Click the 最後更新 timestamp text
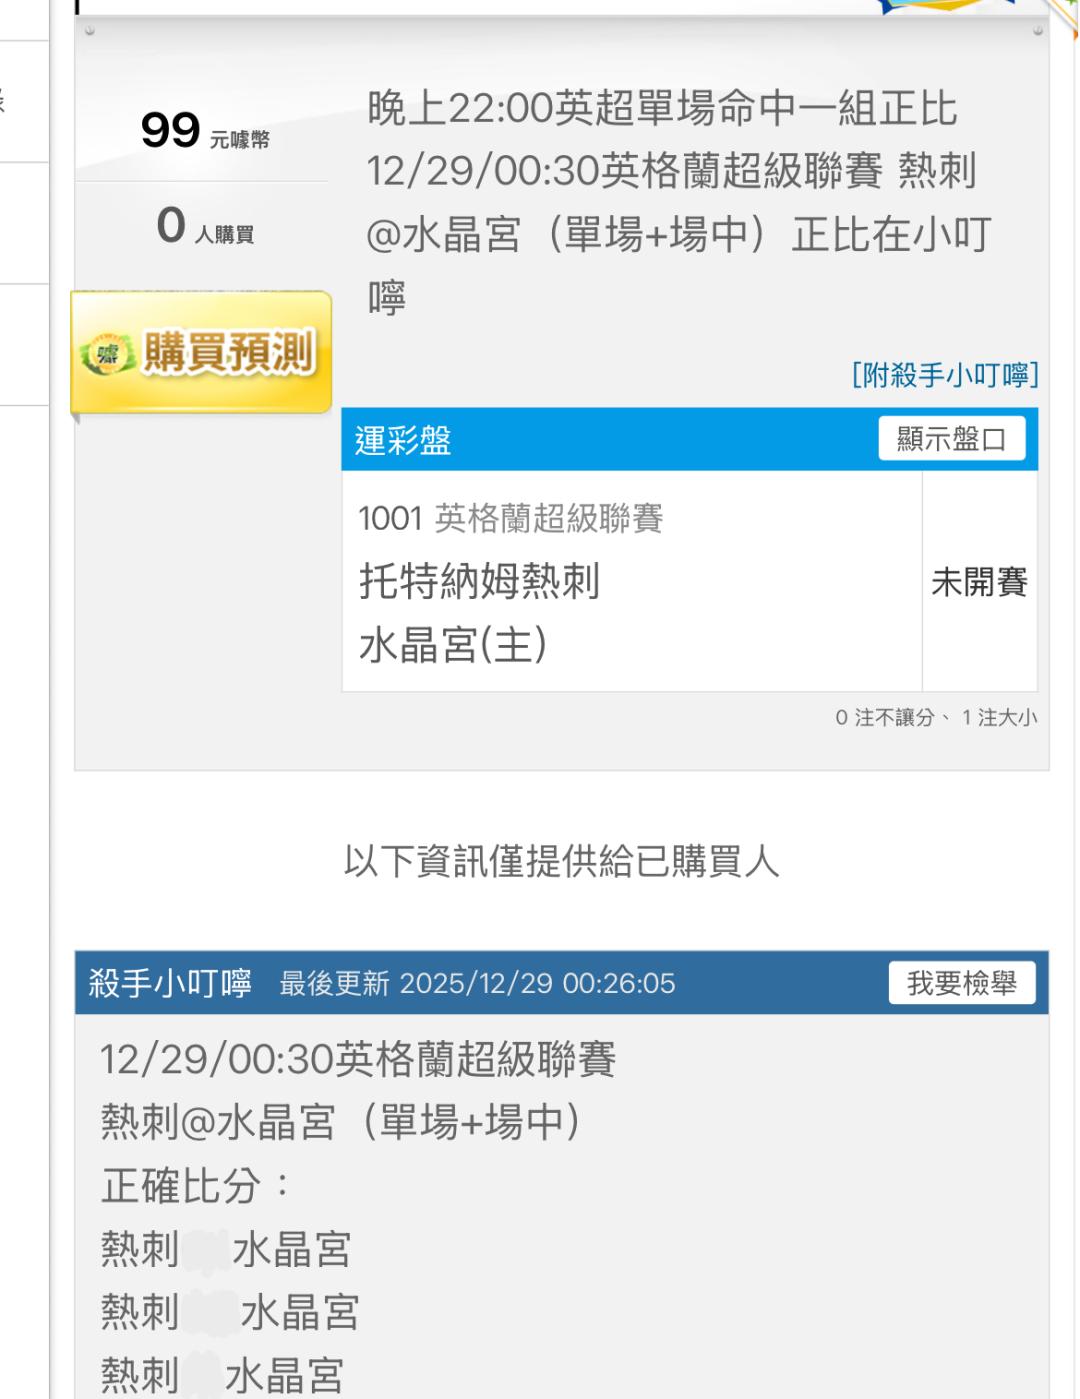Image resolution: width=1080 pixels, height=1399 pixels. click(477, 984)
